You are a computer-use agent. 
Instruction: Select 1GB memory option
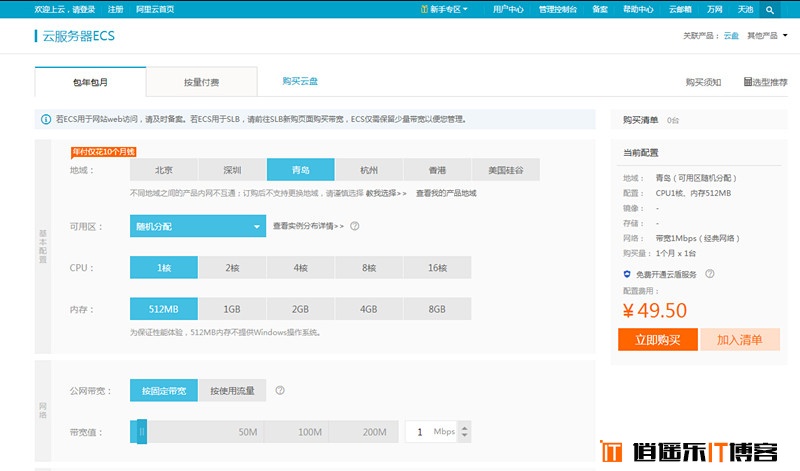(x=232, y=309)
